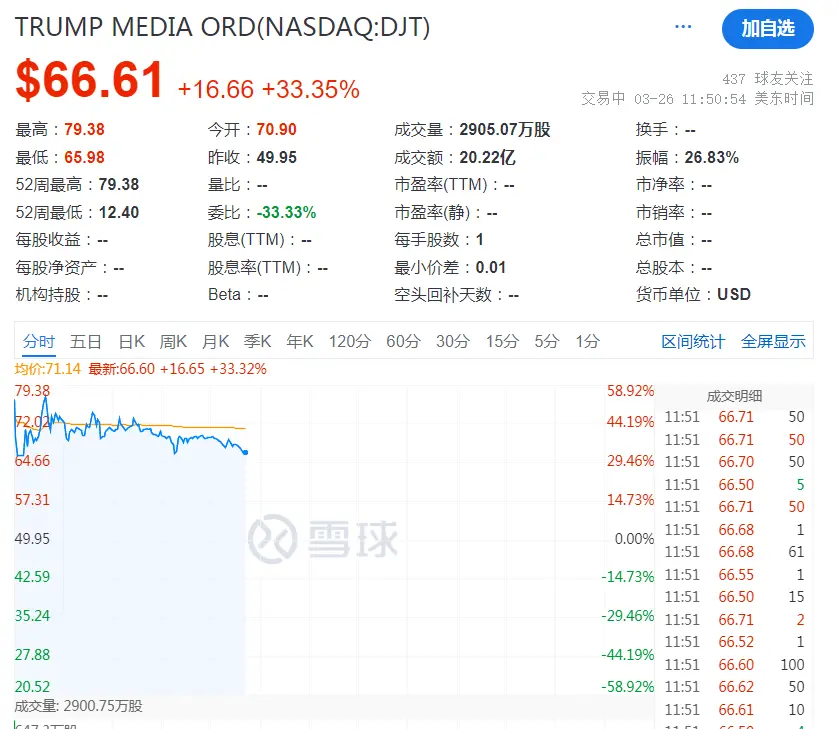Viewport: 839px width, 729px height.
Task: Switch to 周K weekly chart
Action: point(174,342)
